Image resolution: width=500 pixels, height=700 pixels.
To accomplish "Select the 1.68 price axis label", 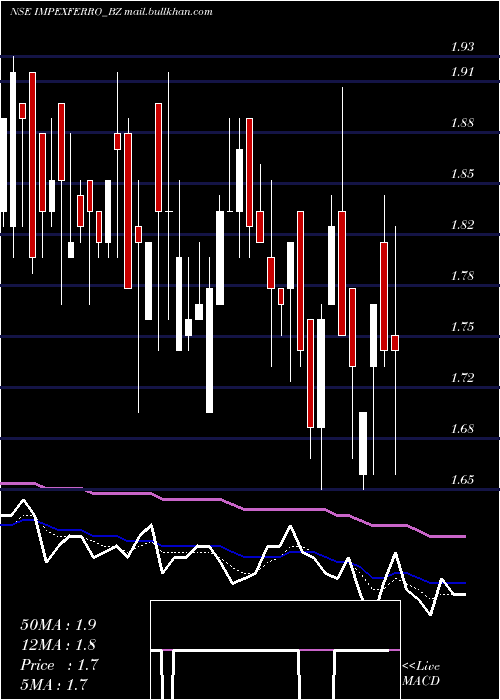I will pyautogui.click(x=462, y=429).
